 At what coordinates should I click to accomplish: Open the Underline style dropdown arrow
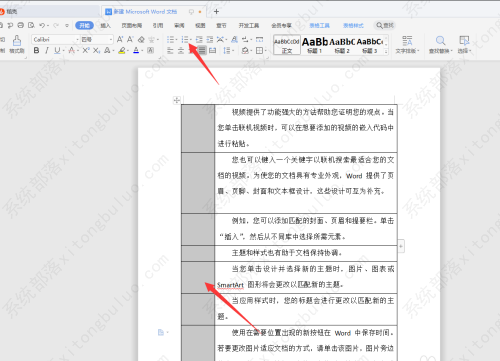pyautogui.click(x=63, y=51)
